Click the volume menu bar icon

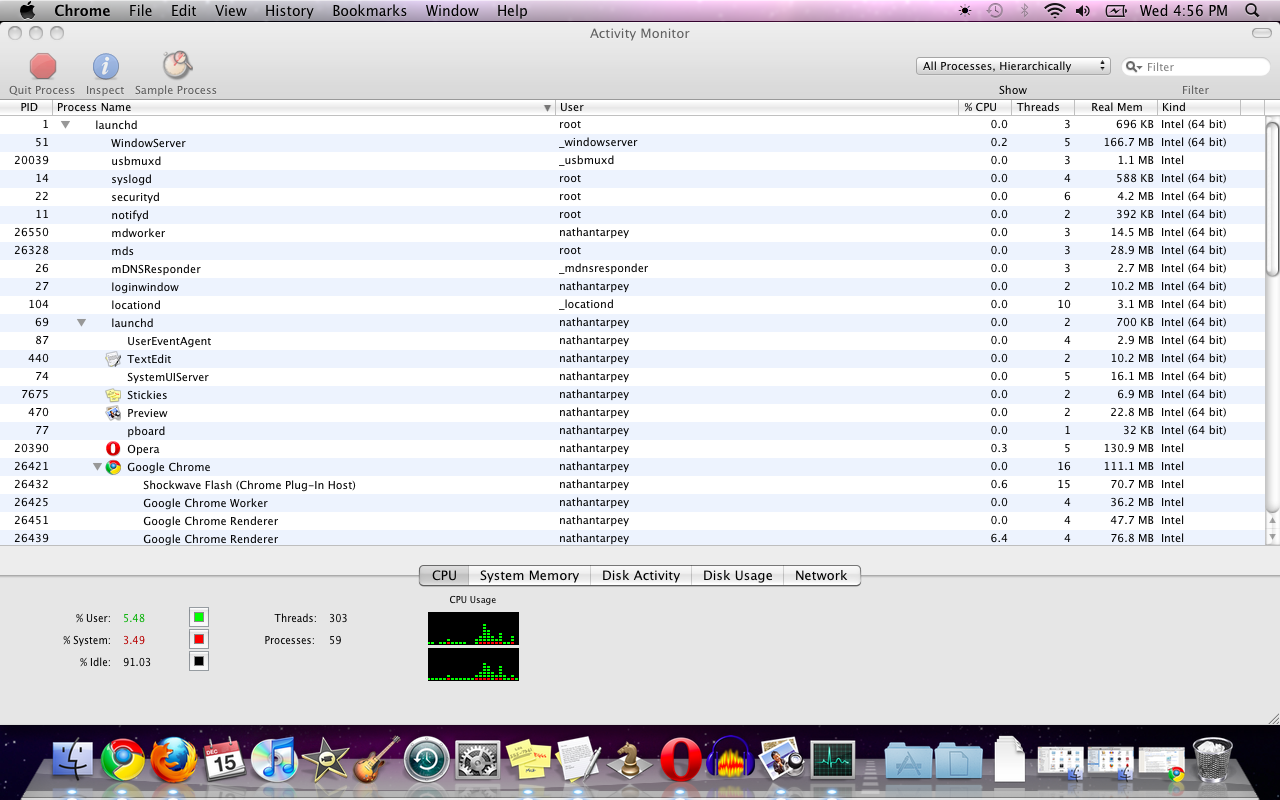(x=1083, y=11)
